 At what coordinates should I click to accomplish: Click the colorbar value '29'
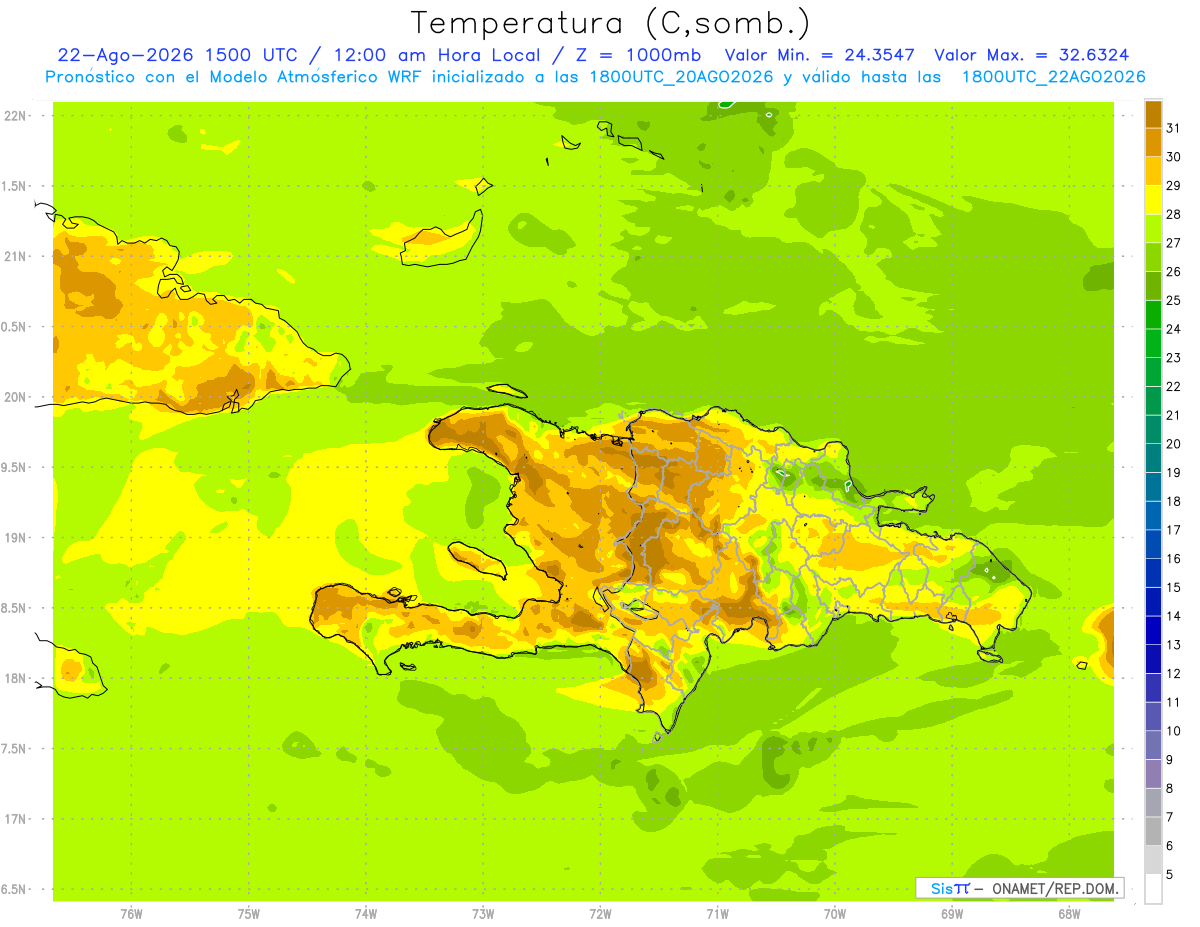pos(1174,186)
